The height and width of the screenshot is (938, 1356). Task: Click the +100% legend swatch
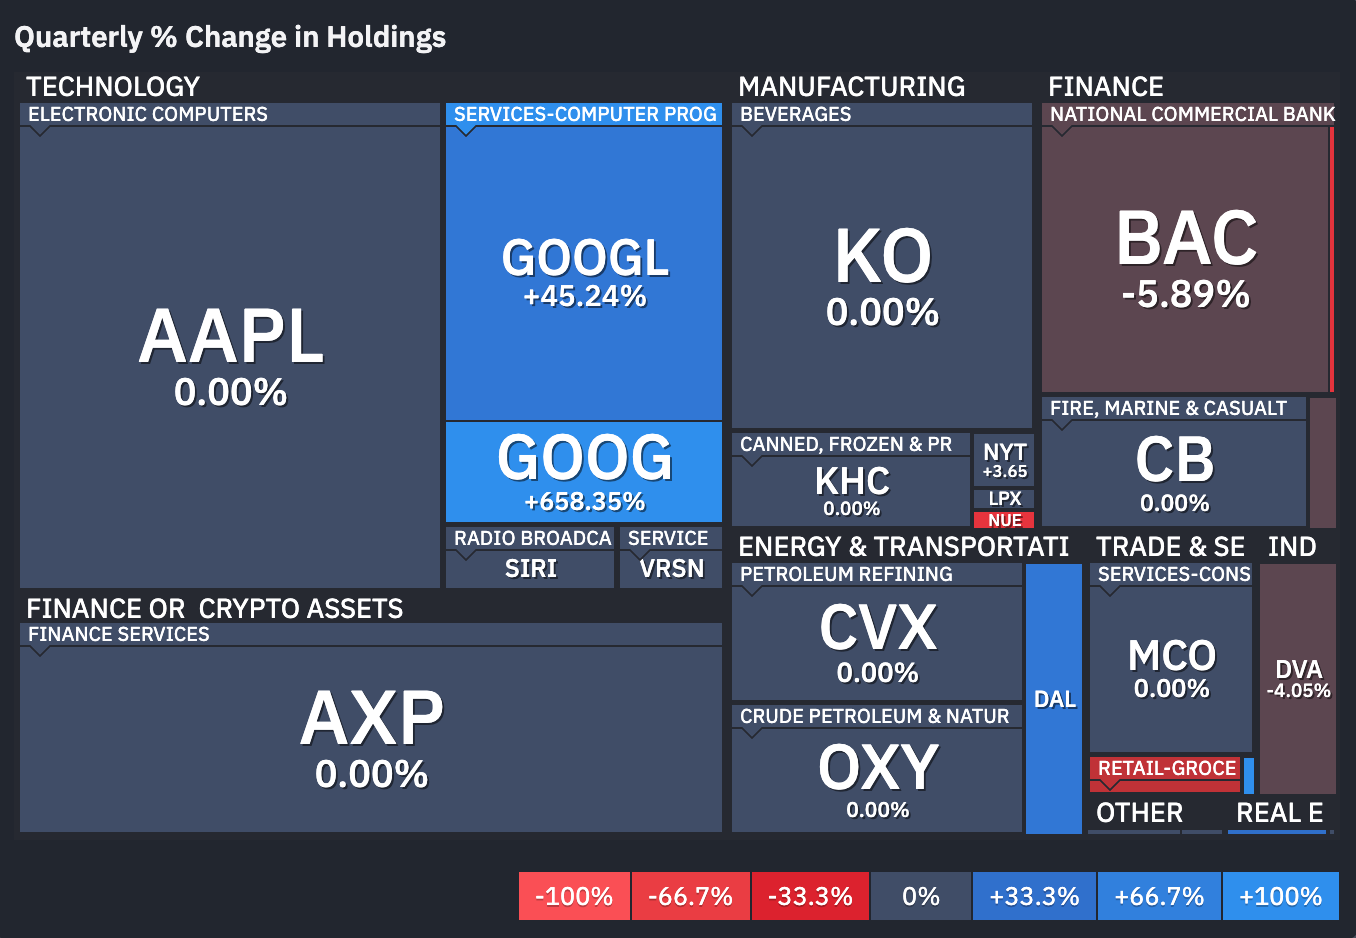[x=1280, y=896]
